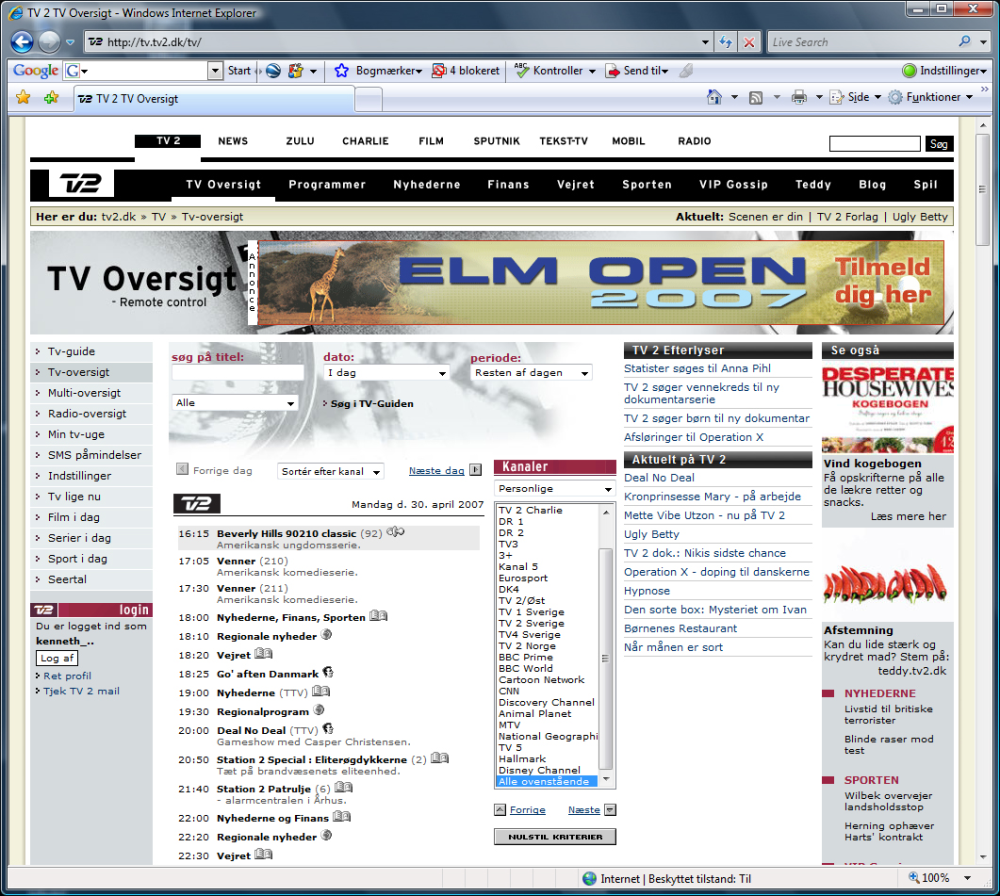The height and width of the screenshot is (896, 1000).
Task: Go back with the browser Back arrow
Action: pyautogui.click(x=22, y=42)
